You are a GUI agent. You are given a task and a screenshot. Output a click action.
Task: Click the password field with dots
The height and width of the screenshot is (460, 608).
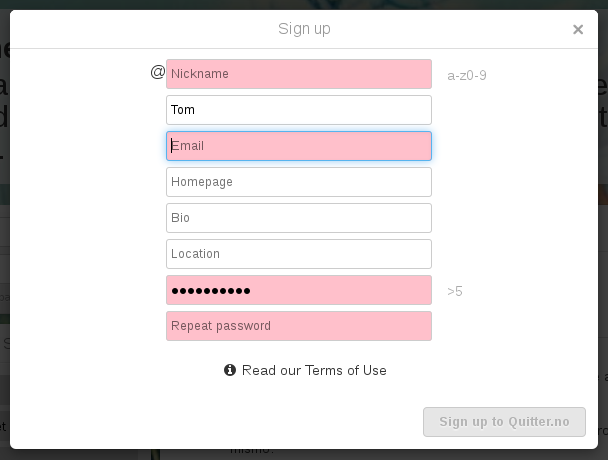pyautogui.click(x=299, y=290)
